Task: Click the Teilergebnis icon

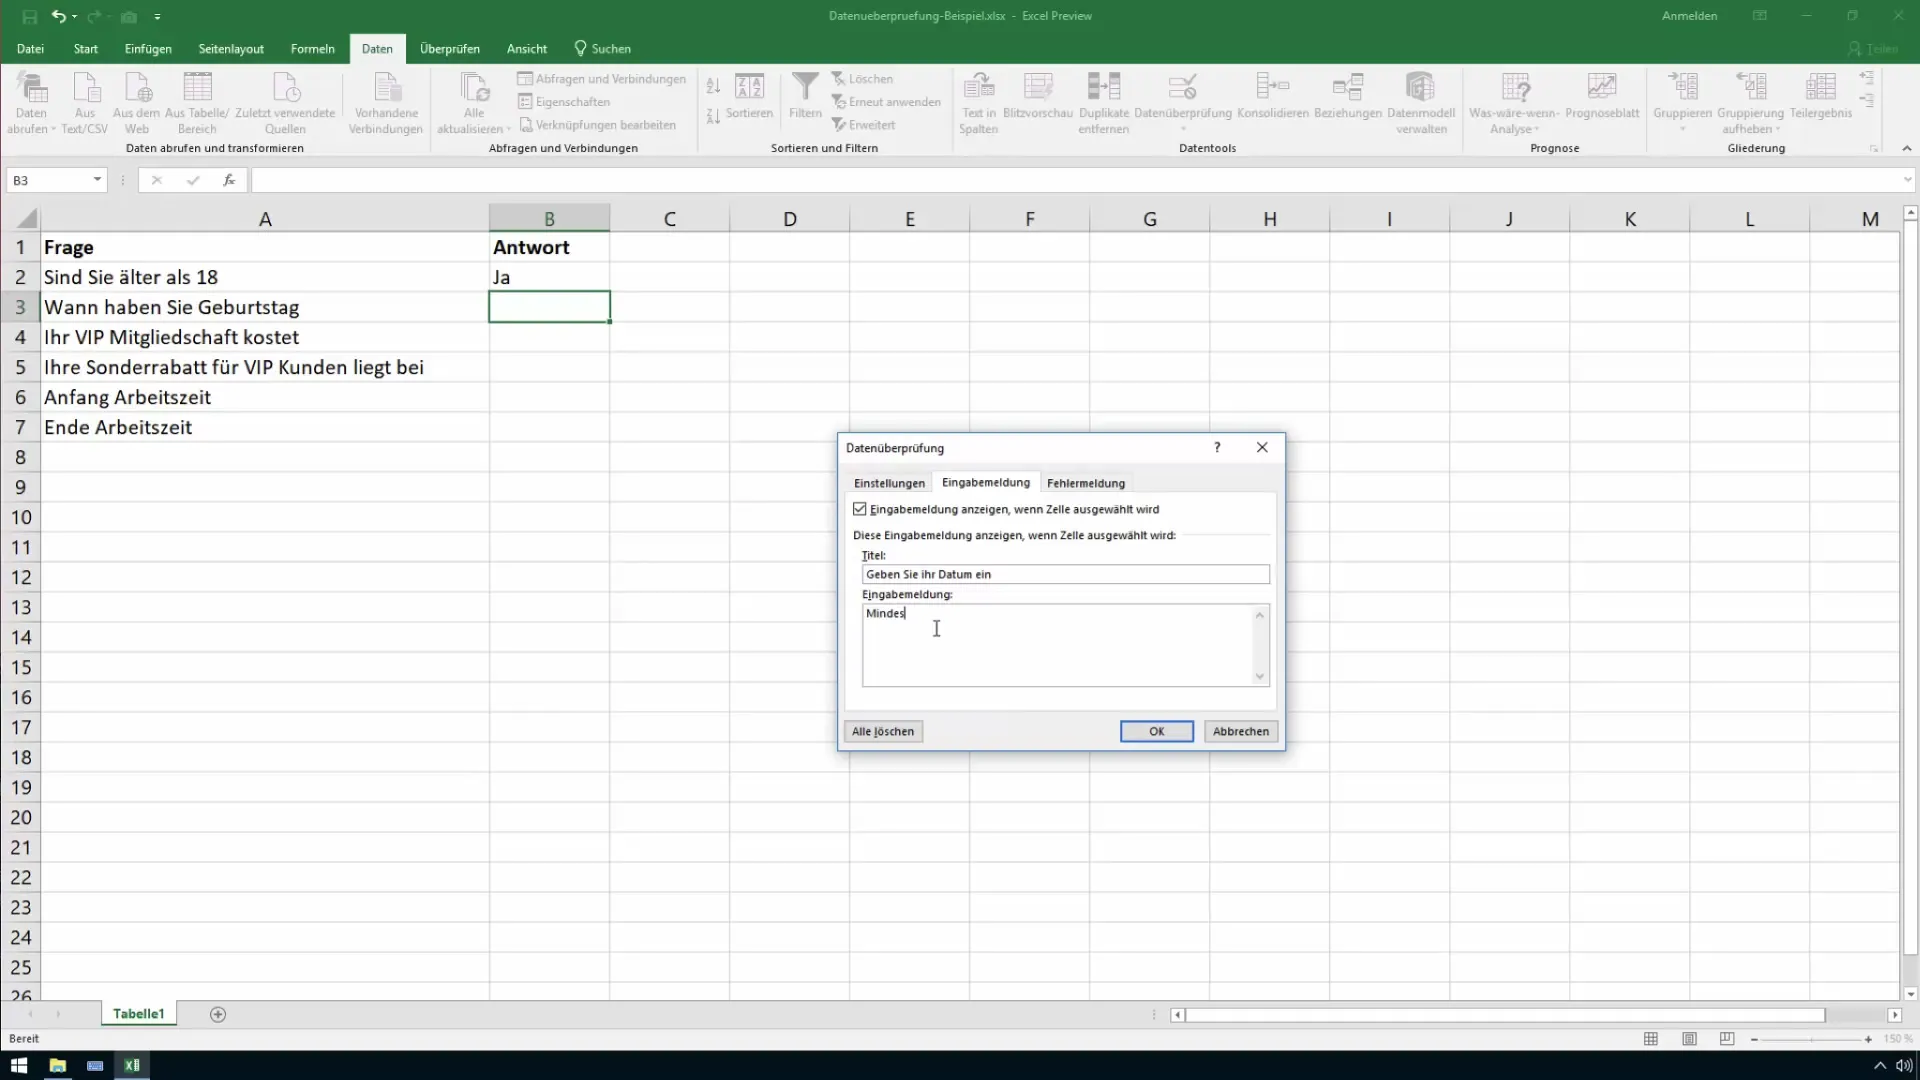Action: (1821, 96)
